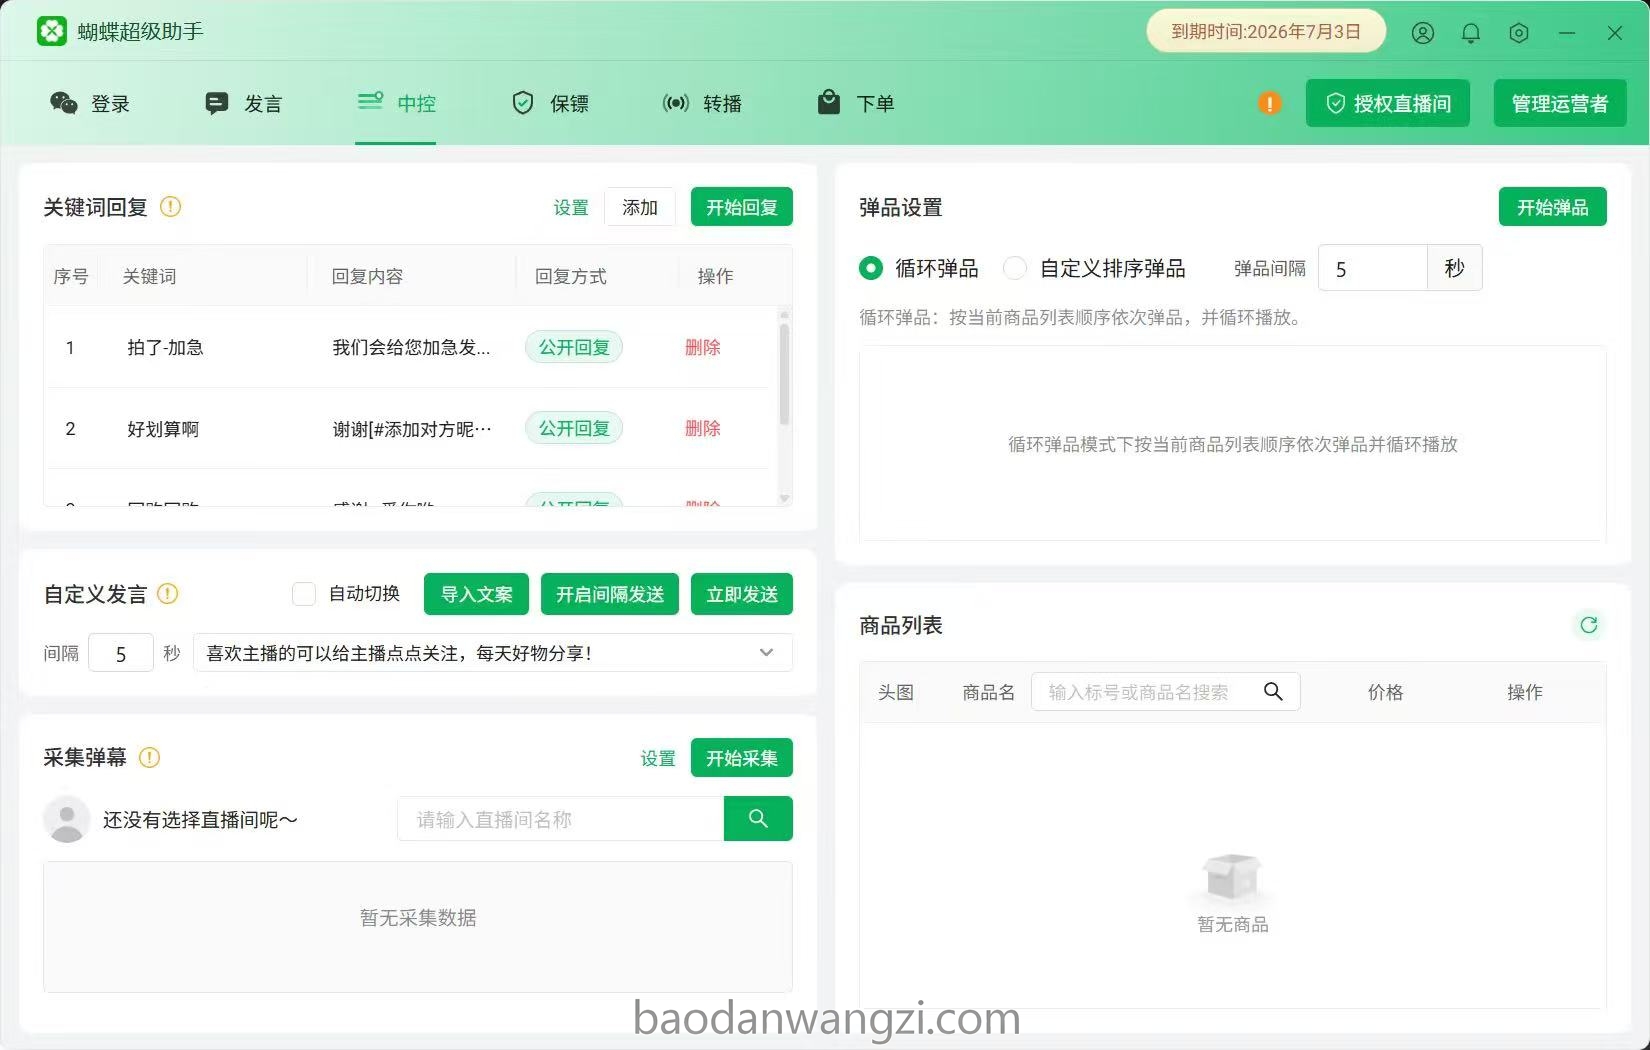Click green search button for live room
The image size is (1650, 1050).
[758, 819]
